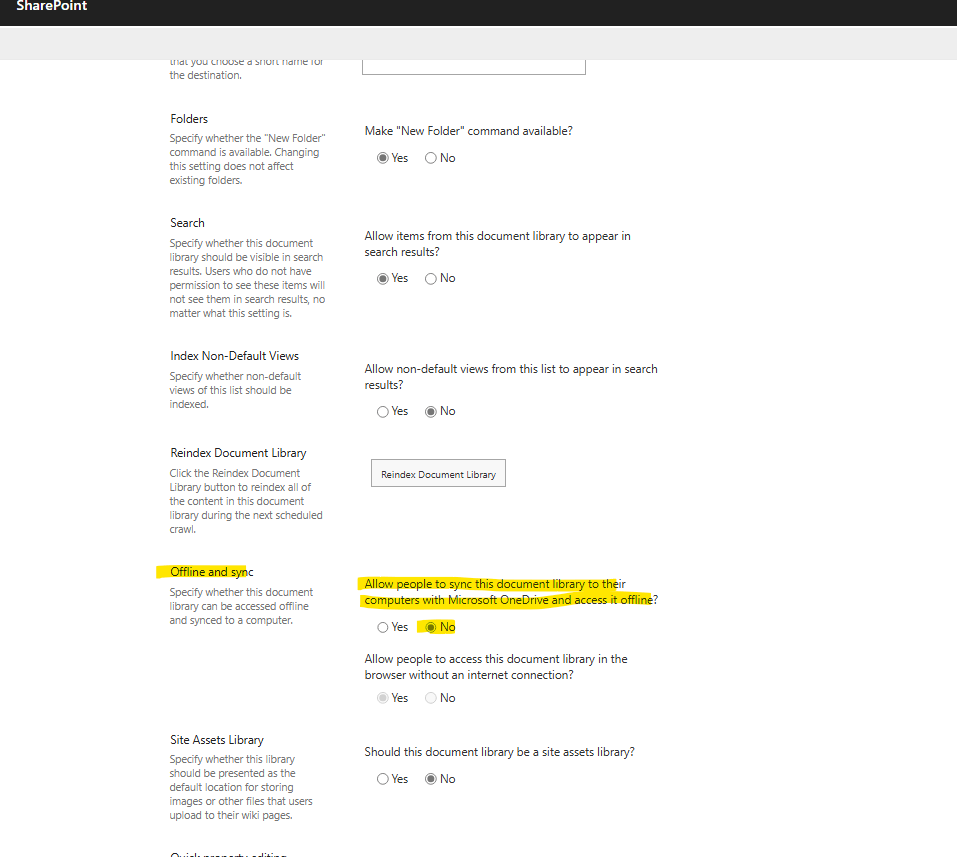Click the Reindex Document Library button

click(x=437, y=472)
